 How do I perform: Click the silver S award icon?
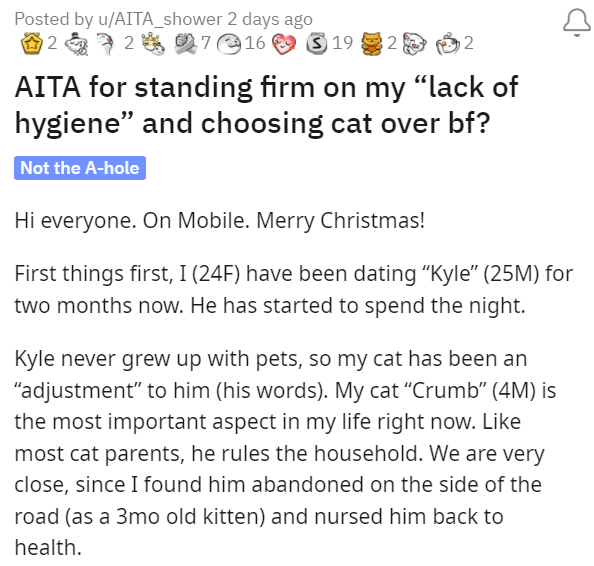click(317, 43)
